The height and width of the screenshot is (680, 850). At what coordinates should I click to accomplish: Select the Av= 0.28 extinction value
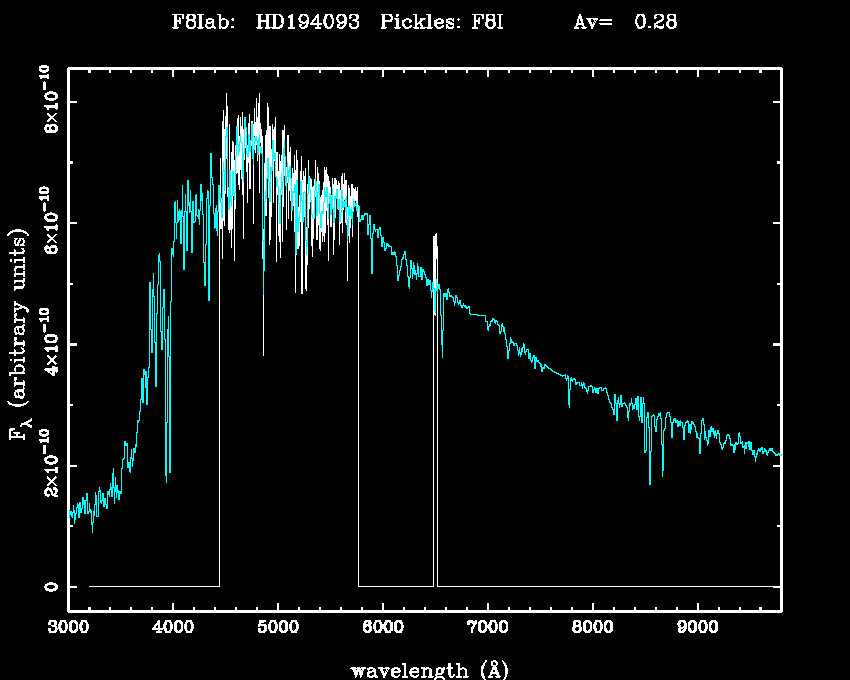pos(625,22)
